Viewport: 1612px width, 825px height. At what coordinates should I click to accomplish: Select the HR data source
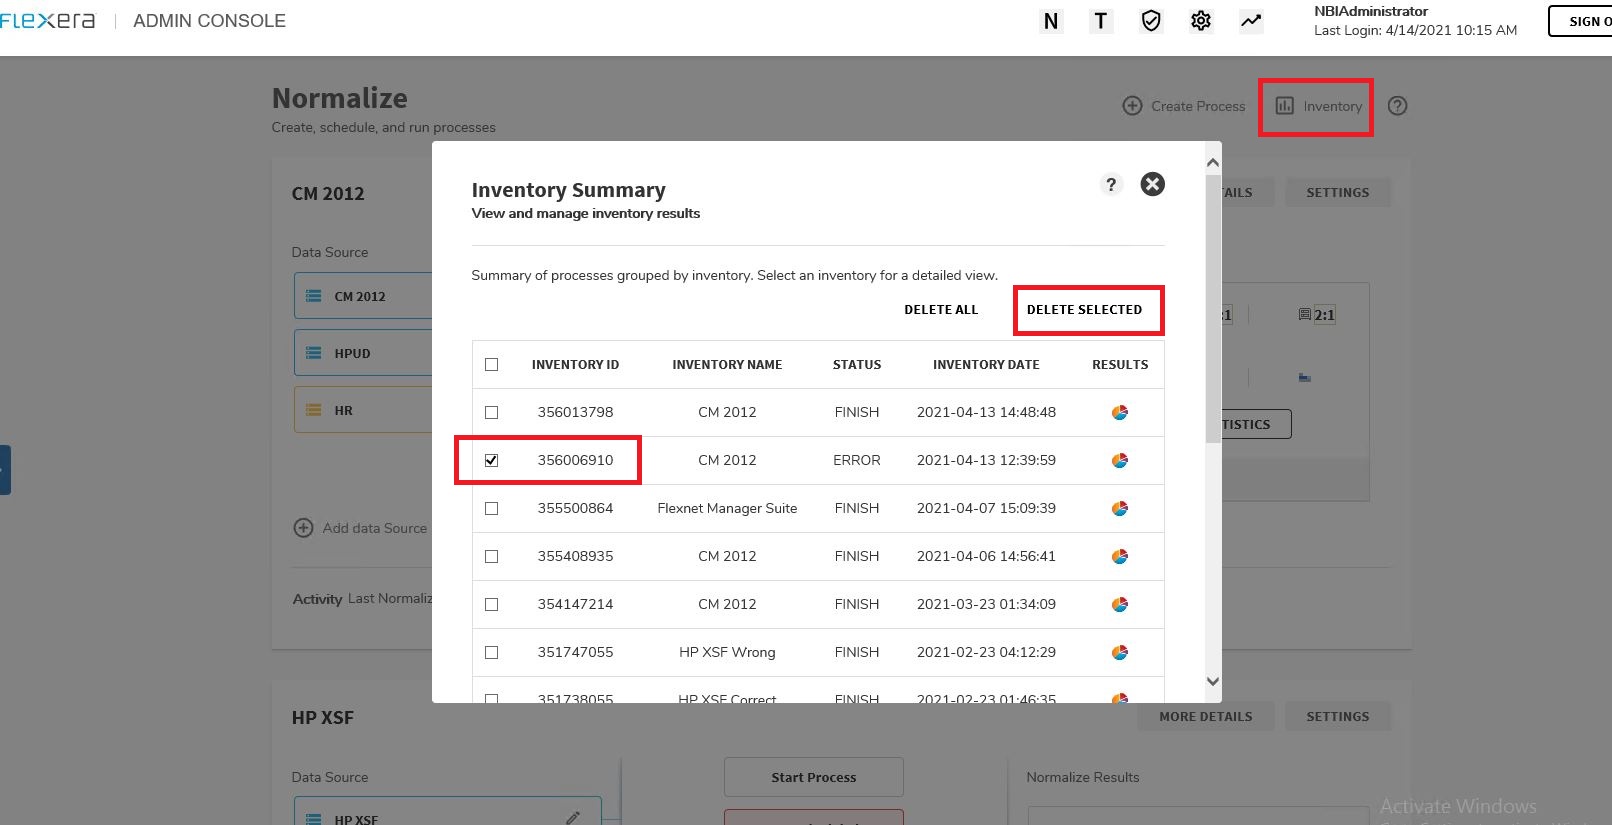363,410
